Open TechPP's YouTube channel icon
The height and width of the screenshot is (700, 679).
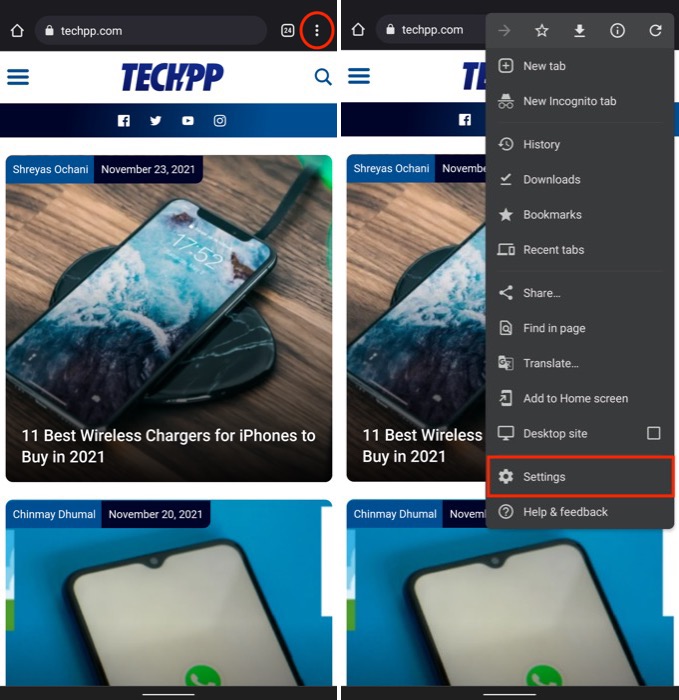187,121
